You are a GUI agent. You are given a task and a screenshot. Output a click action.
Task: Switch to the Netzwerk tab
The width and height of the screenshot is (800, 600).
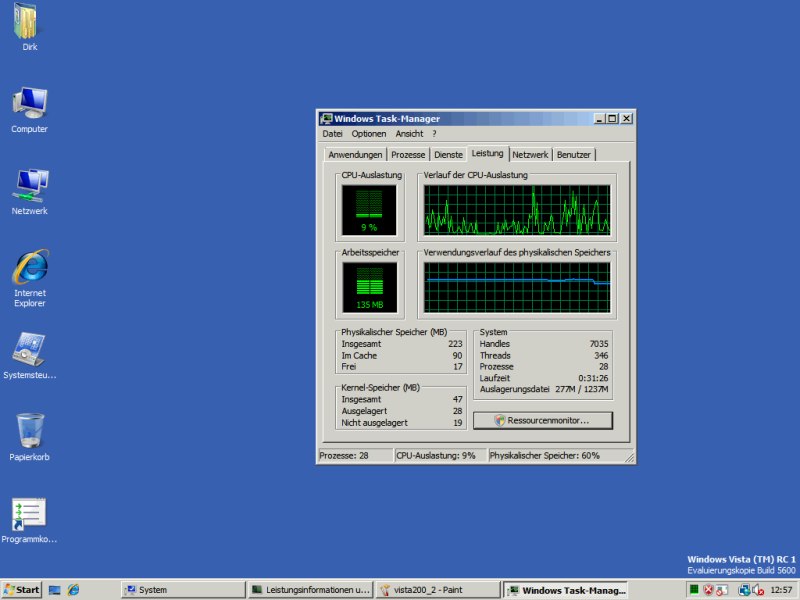pyautogui.click(x=530, y=155)
